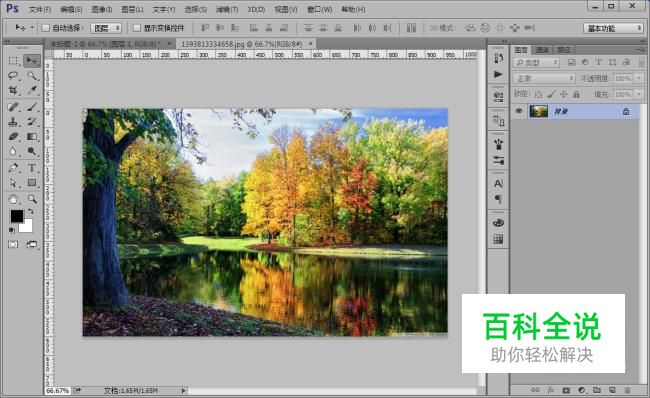Open the 窗口(W) menu
The height and width of the screenshot is (398, 650).
coord(320,9)
